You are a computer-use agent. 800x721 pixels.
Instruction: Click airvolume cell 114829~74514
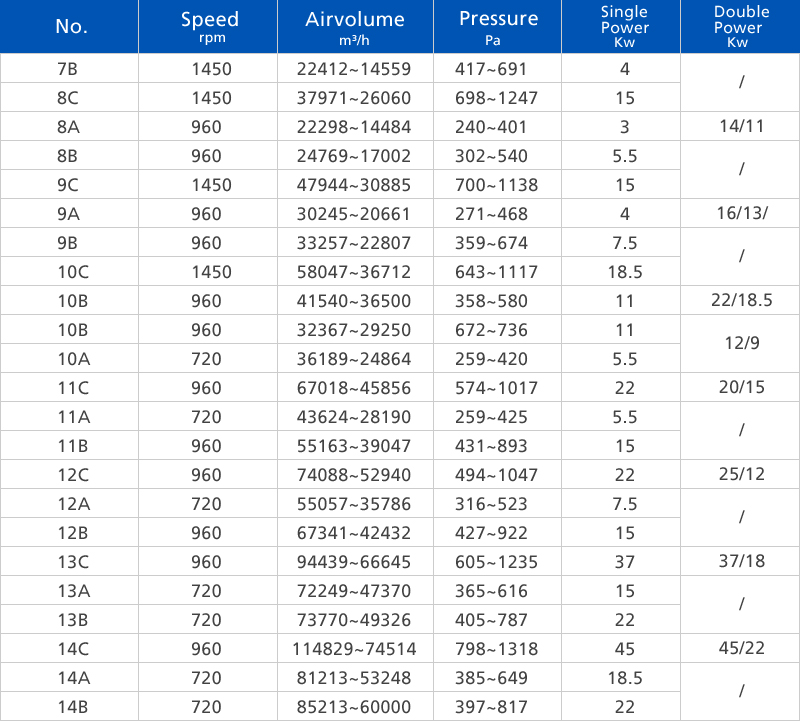[x=355, y=649]
